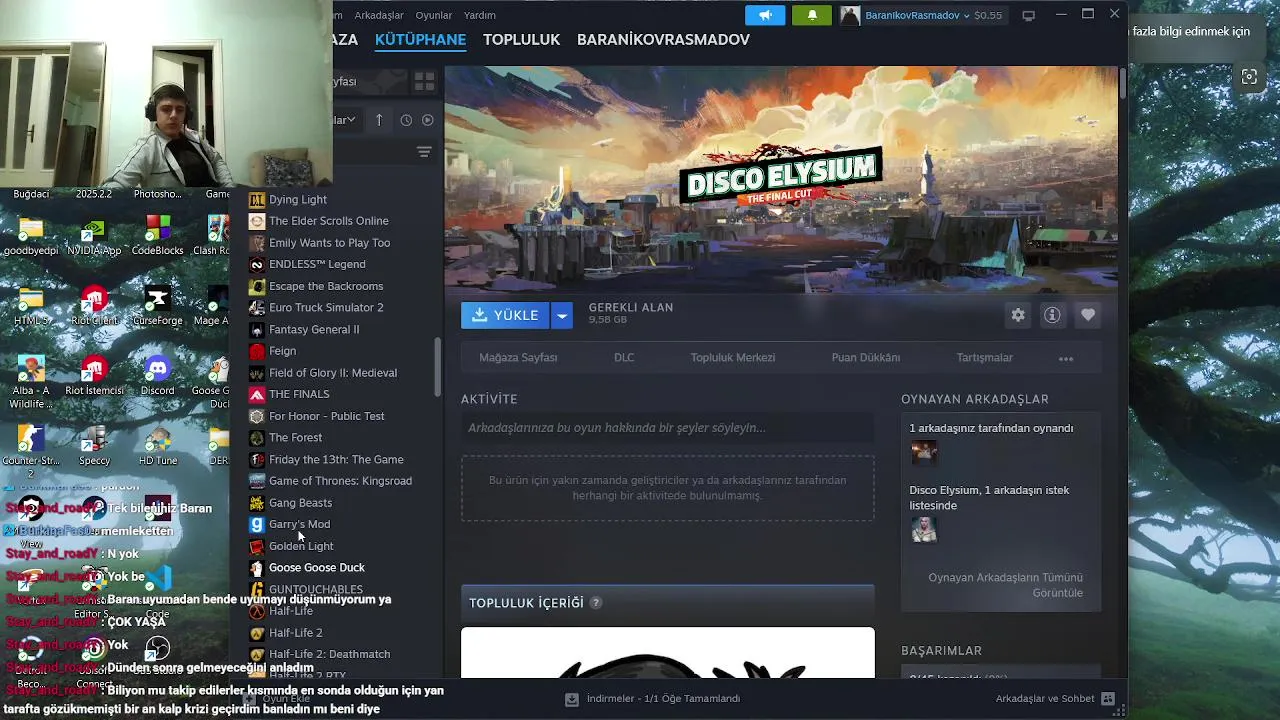Image resolution: width=1280 pixels, height=720 pixels.
Task: Click the user profile avatar in title bar
Action: coord(850,15)
